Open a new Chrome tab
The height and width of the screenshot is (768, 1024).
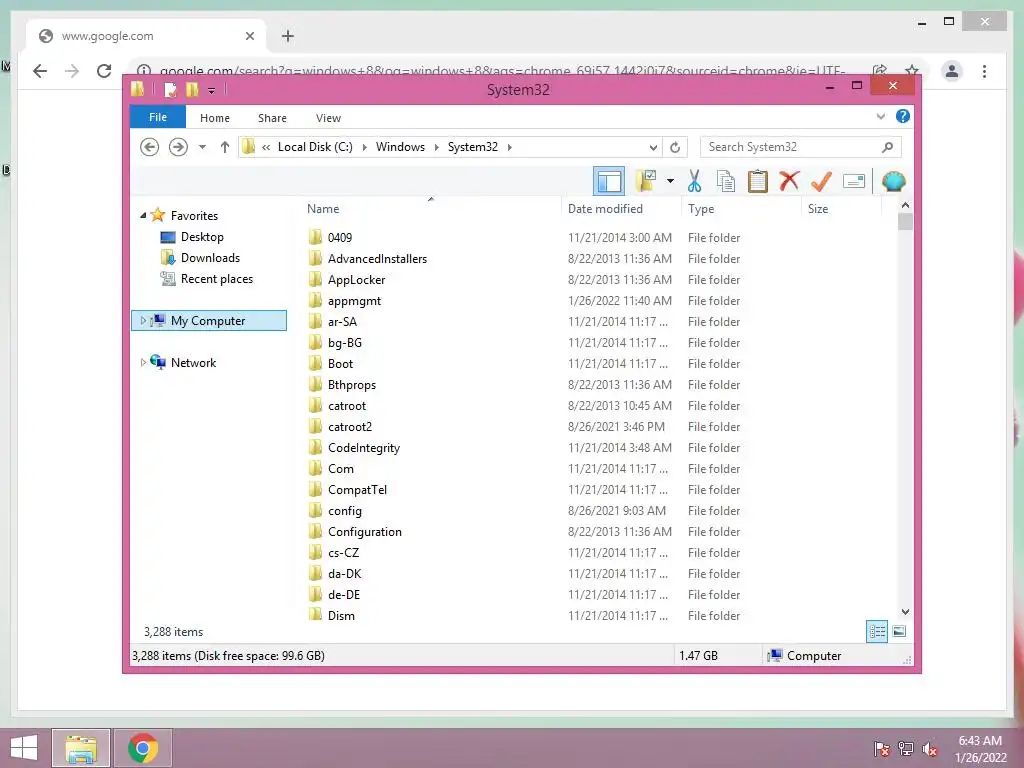point(288,36)
